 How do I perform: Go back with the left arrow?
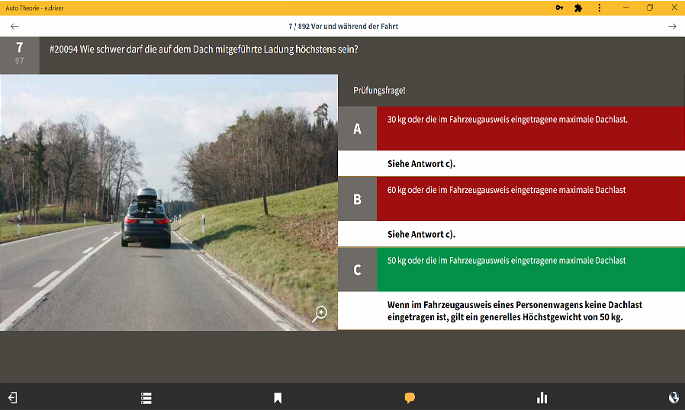(x=14, y=27)
